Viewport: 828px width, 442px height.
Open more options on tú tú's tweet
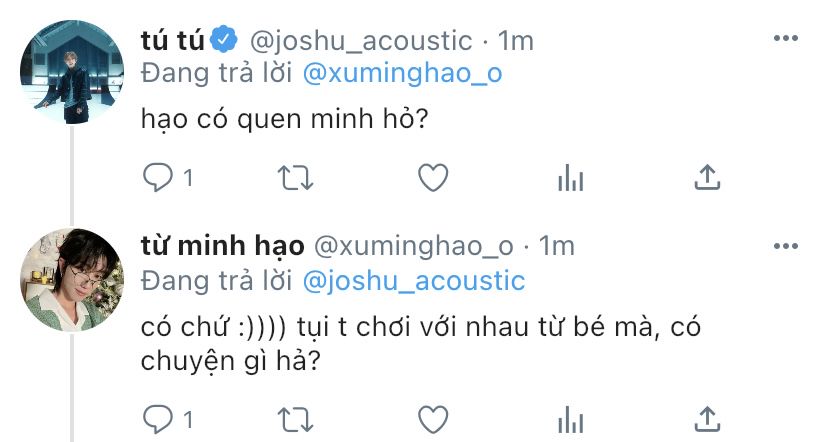[786, 38]
